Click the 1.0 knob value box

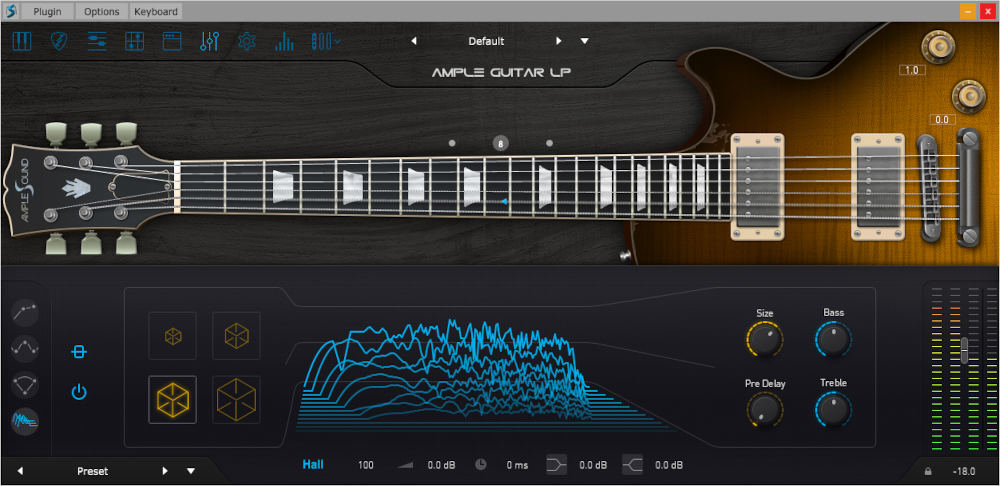click(x=911, y=70)
